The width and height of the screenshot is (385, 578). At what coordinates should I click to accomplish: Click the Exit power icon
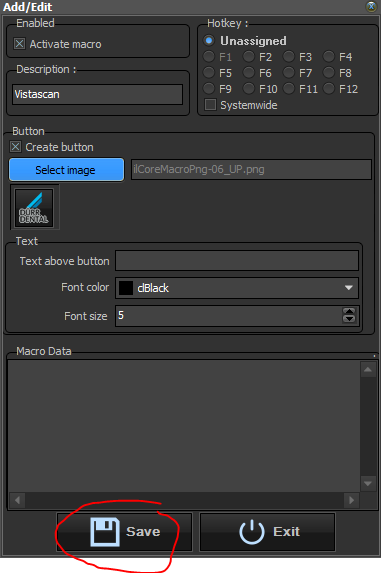(252, 532)
